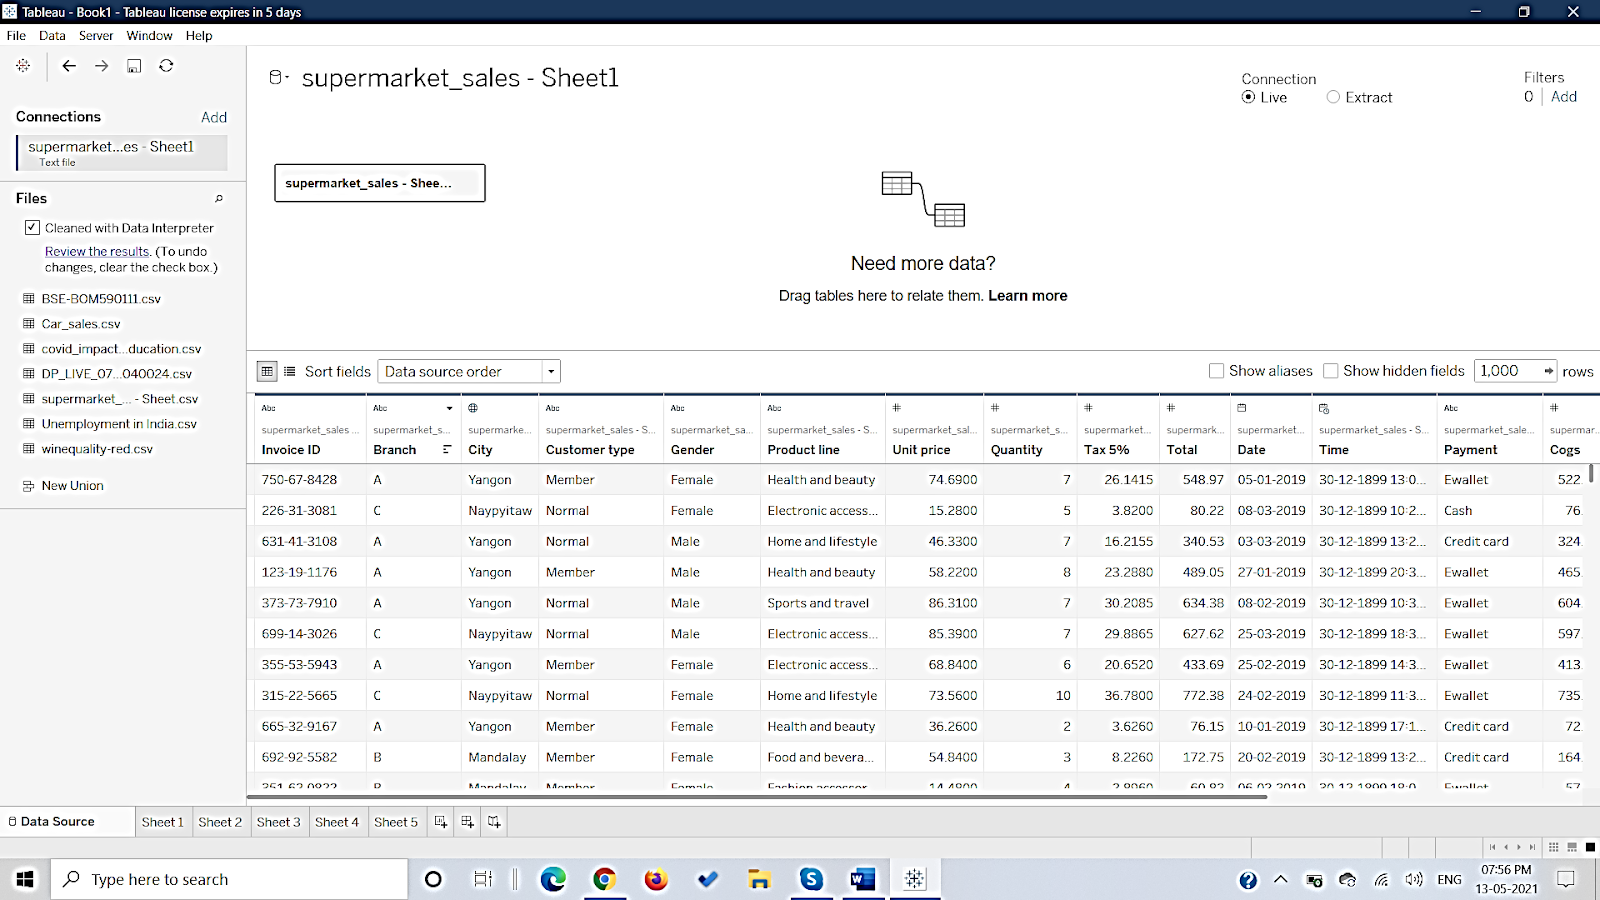The image size is (1600, 900).
Task: Switch to the metadata list view icon
Action: [x=290, y=371]
